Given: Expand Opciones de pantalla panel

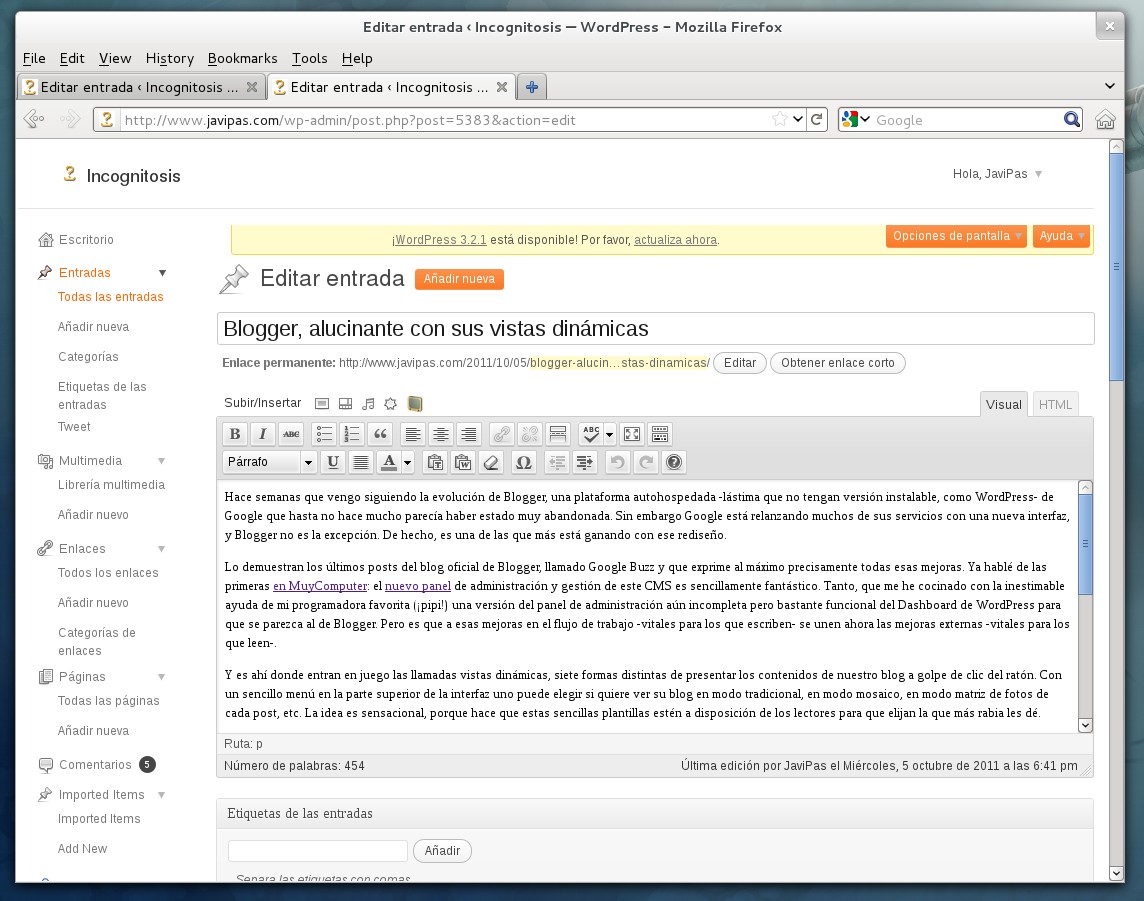Looking at the screenshot, I should pos(956,236).
